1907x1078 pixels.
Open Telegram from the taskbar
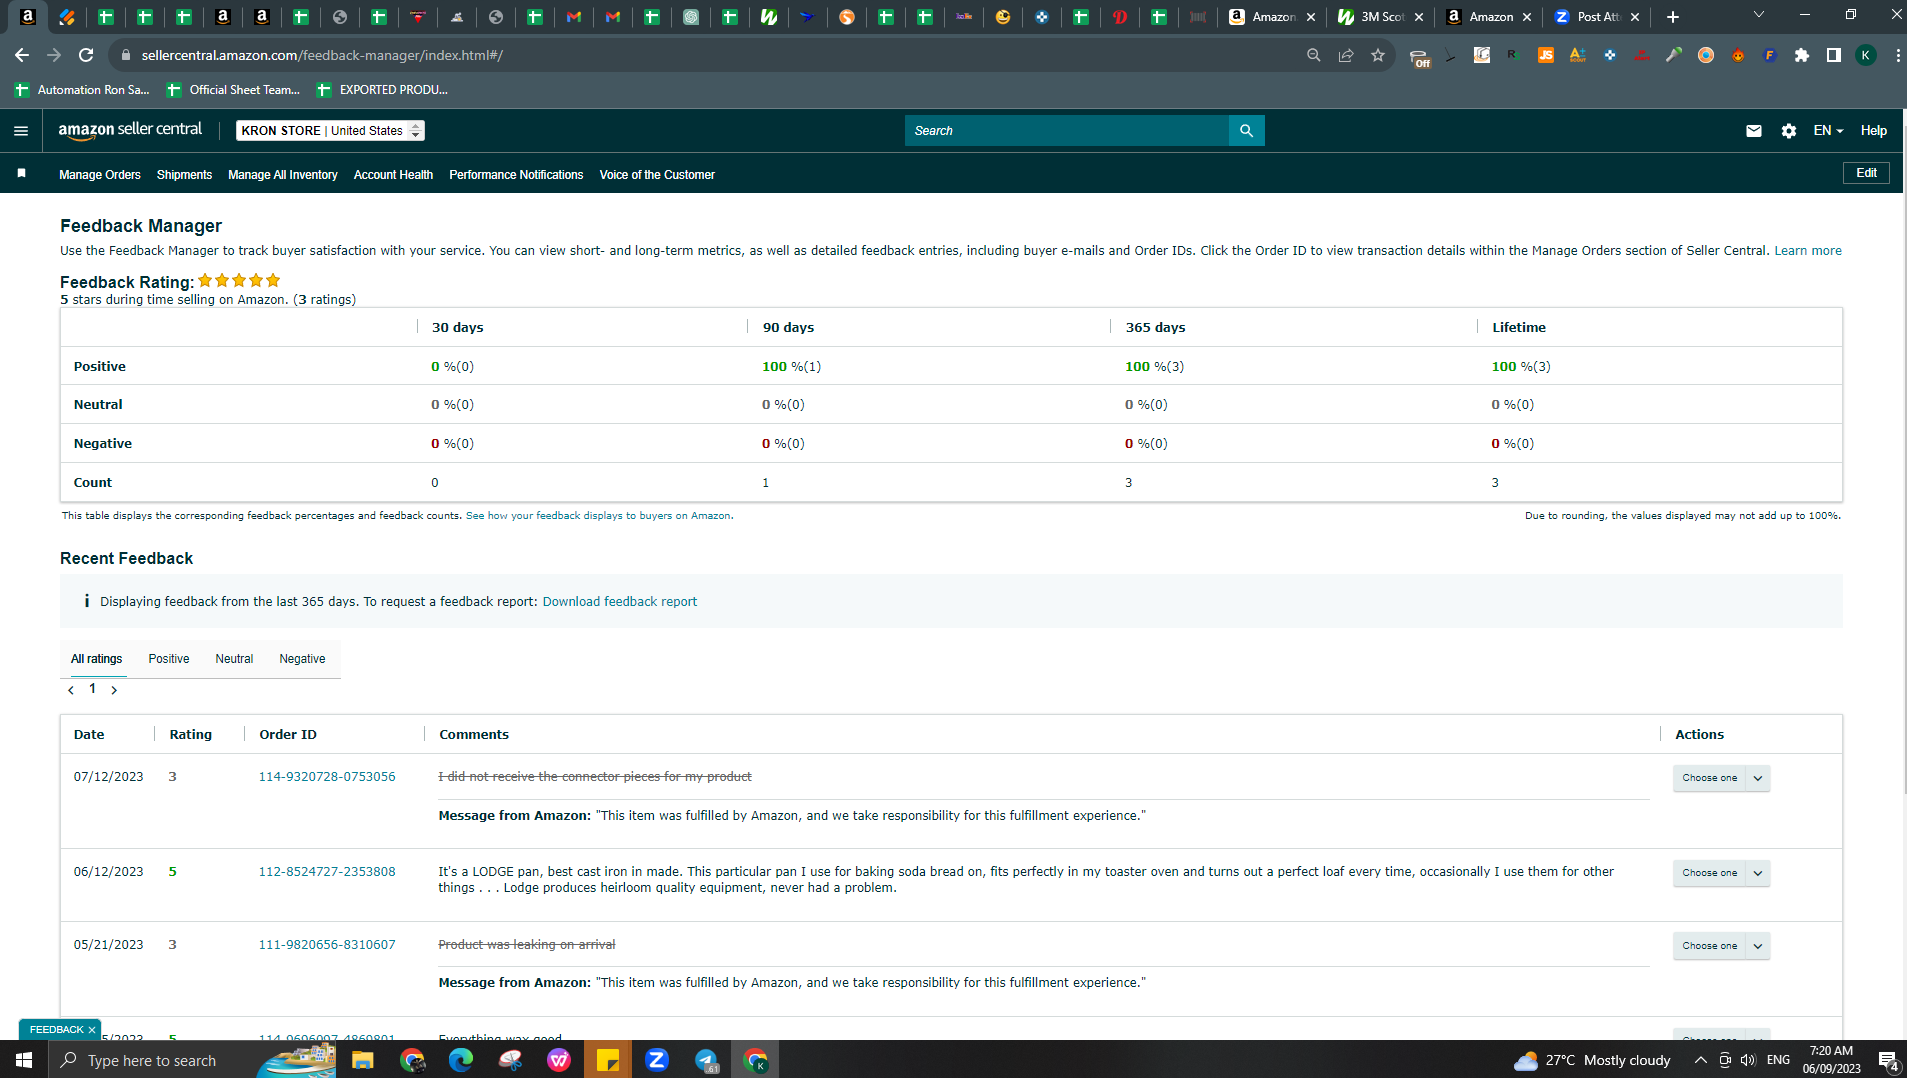point(706,1060)
